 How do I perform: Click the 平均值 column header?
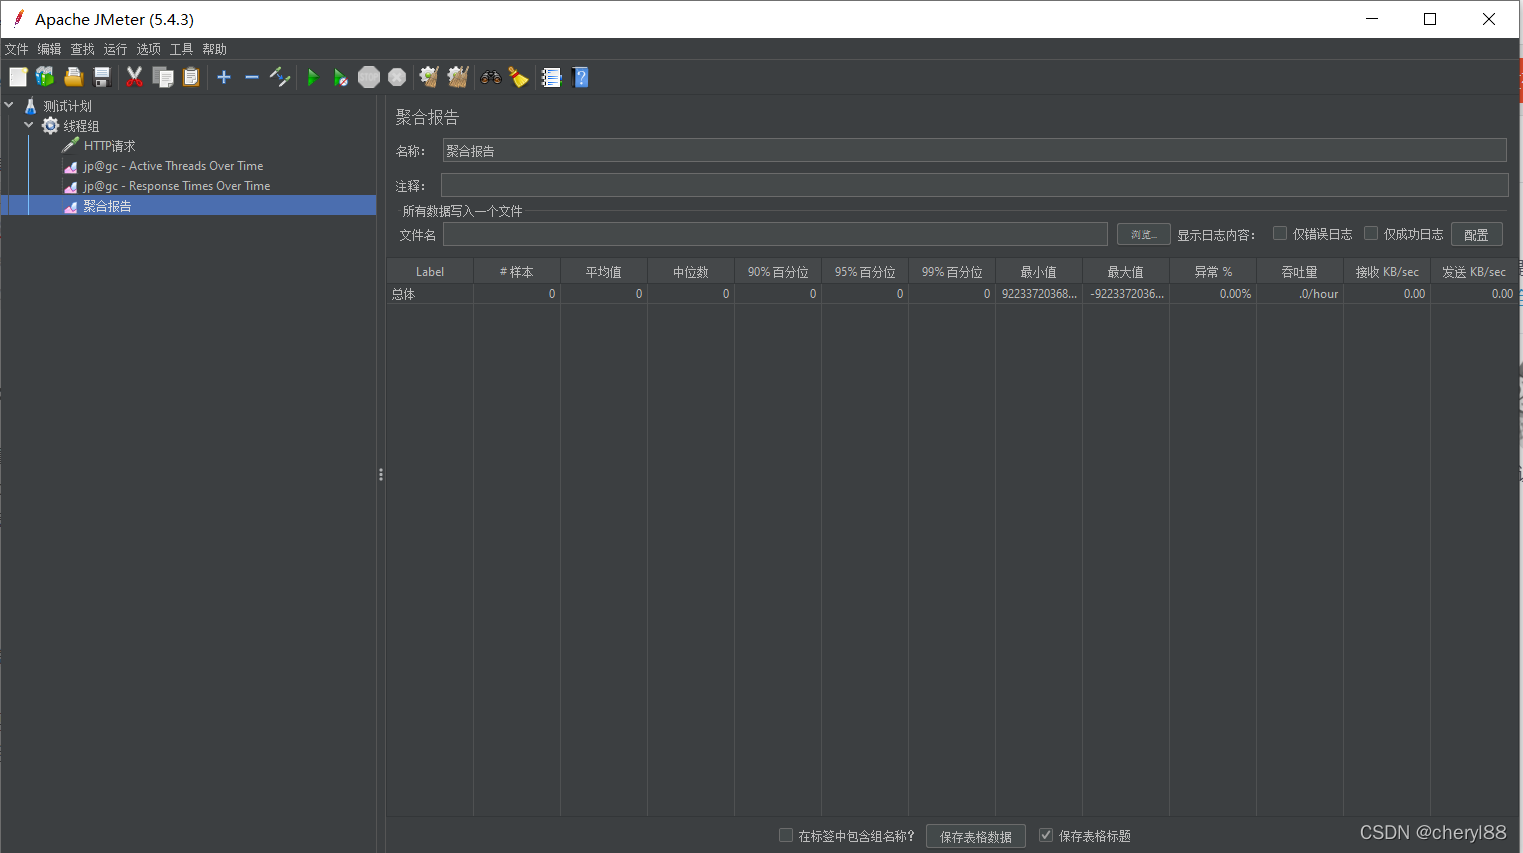click(x=604, y=272)
